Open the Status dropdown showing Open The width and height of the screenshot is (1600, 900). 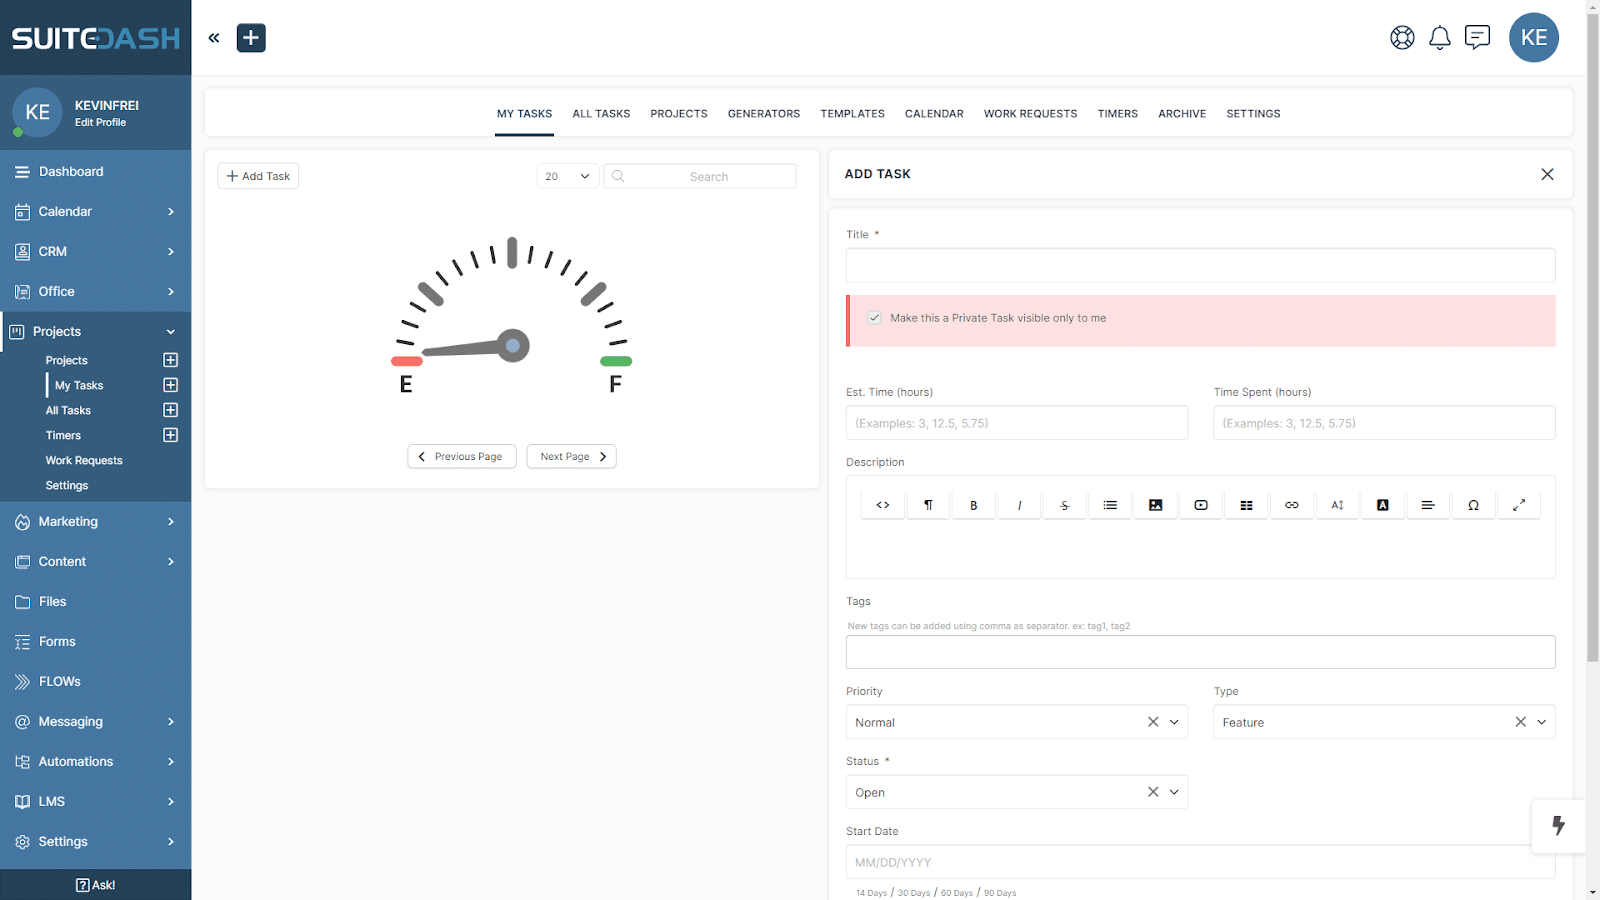pos(1173,791)
